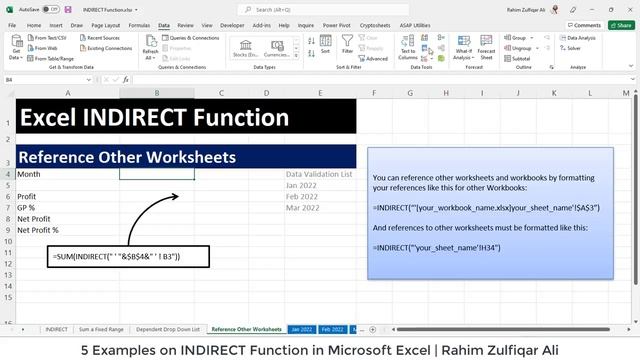The image size is (640, 360).
Task: Open the Sum a Fixed Range sheet
Action: click(101, 329)
